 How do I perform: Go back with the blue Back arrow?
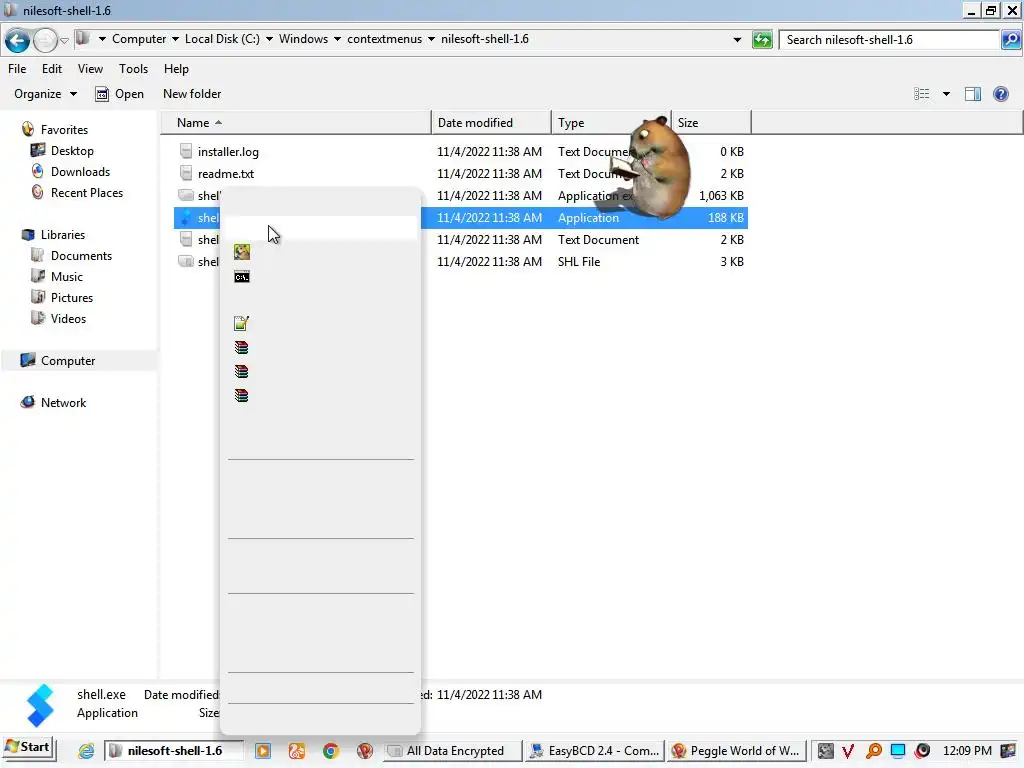point(18,40)
